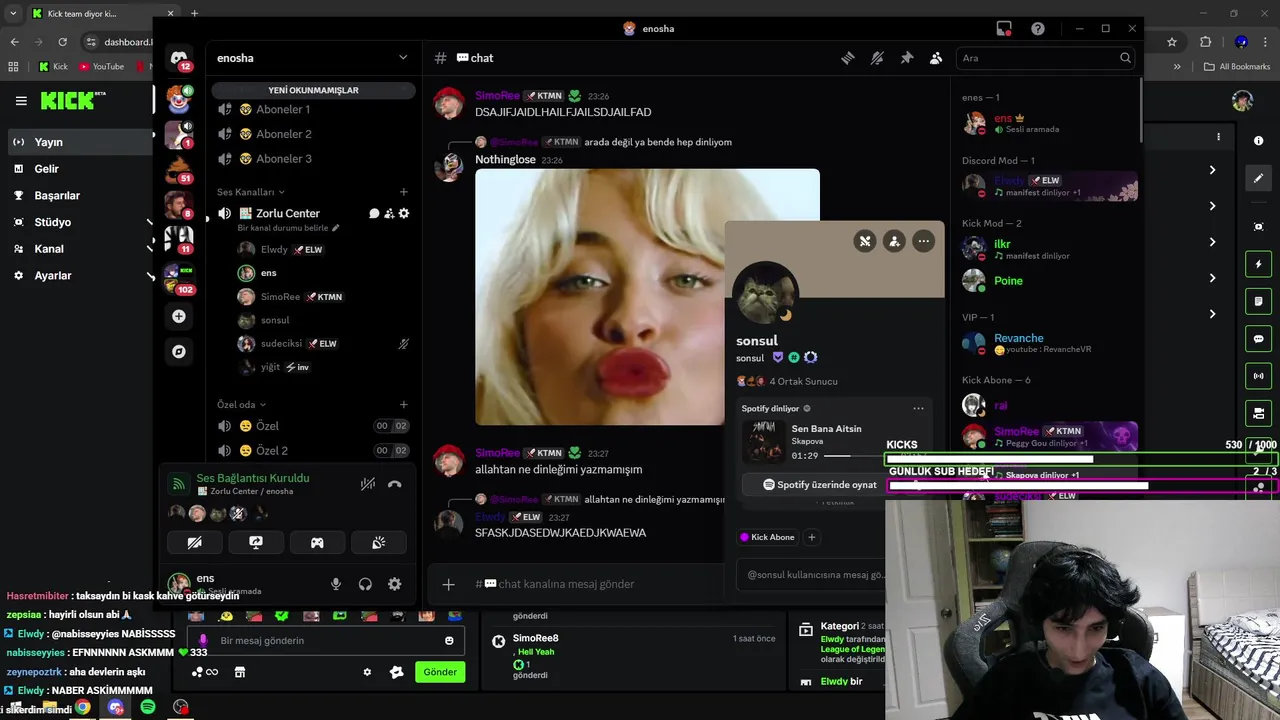Image resolution: width=1280 pixels, height=720 pixels.
Task: Open emoji picker in Kick chat input
Action: pyautogui.click(x=449, y=640)
